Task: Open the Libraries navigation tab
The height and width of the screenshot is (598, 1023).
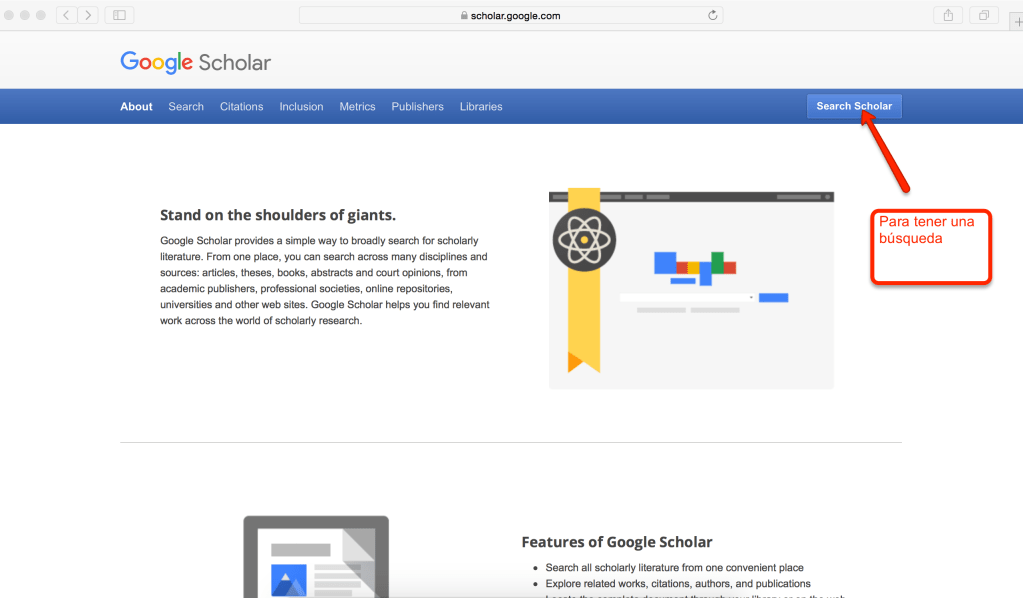Action: pos(481,107)
